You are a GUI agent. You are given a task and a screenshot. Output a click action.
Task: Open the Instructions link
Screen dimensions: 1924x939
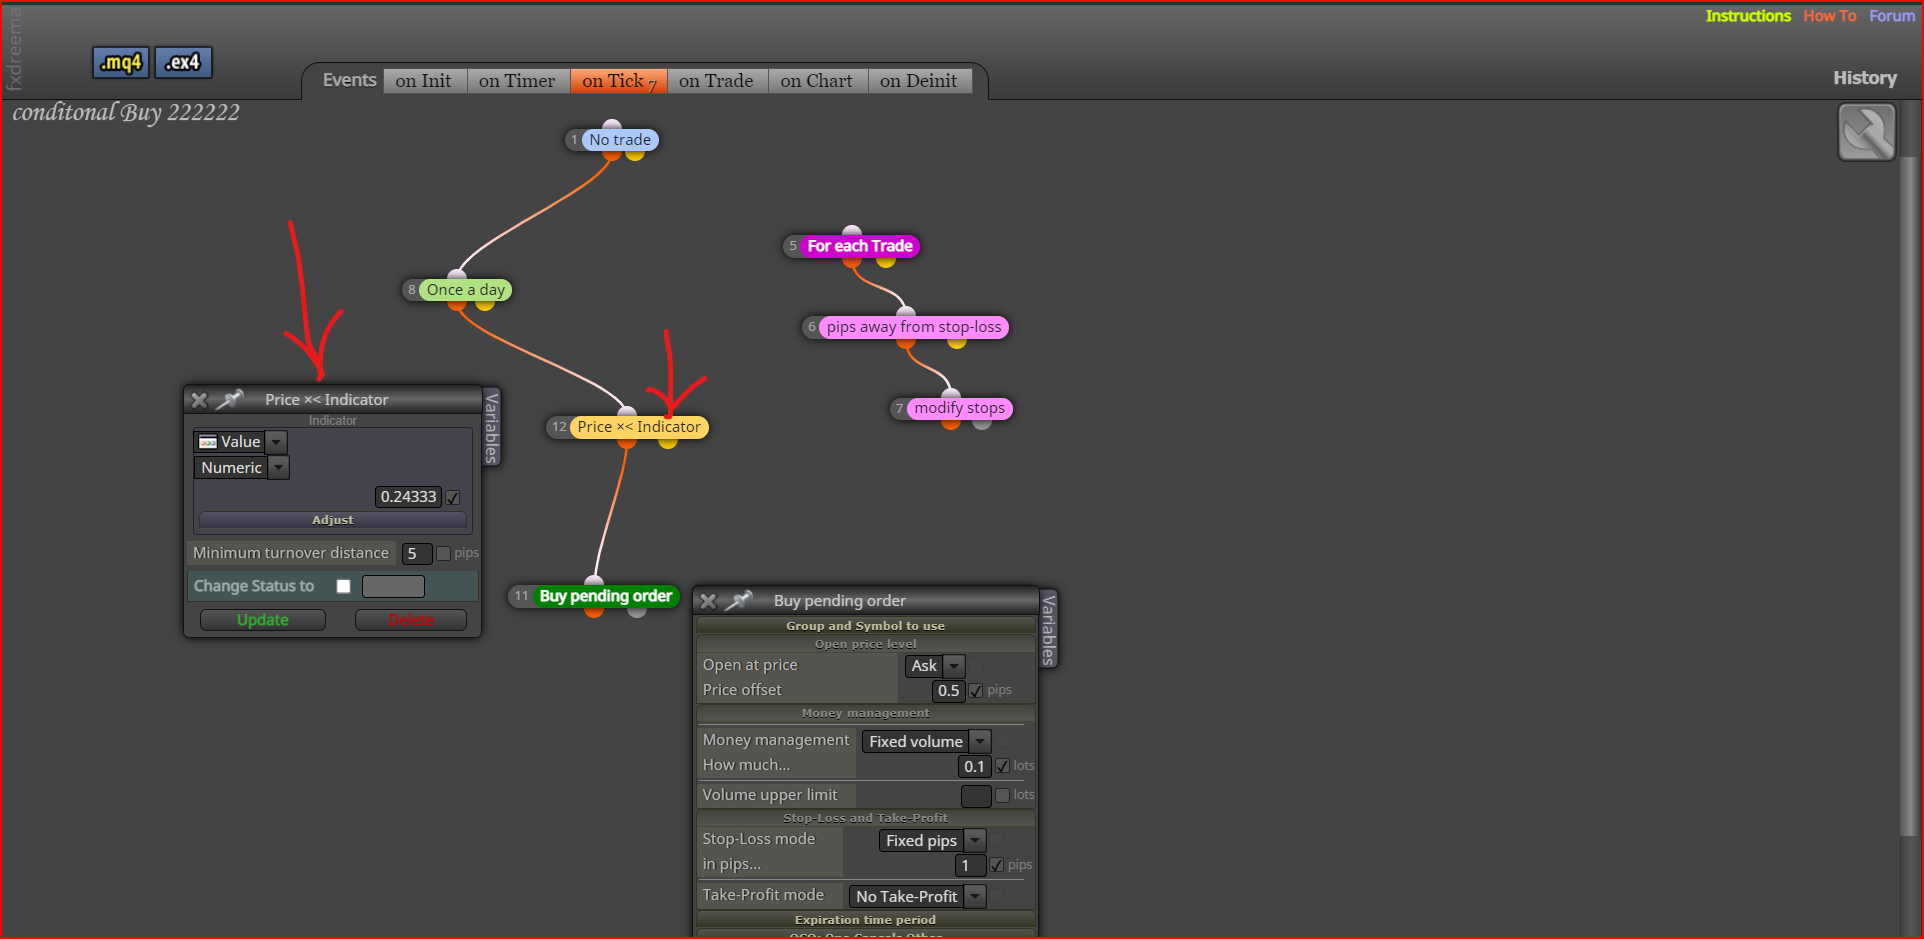coord(1748,16)
